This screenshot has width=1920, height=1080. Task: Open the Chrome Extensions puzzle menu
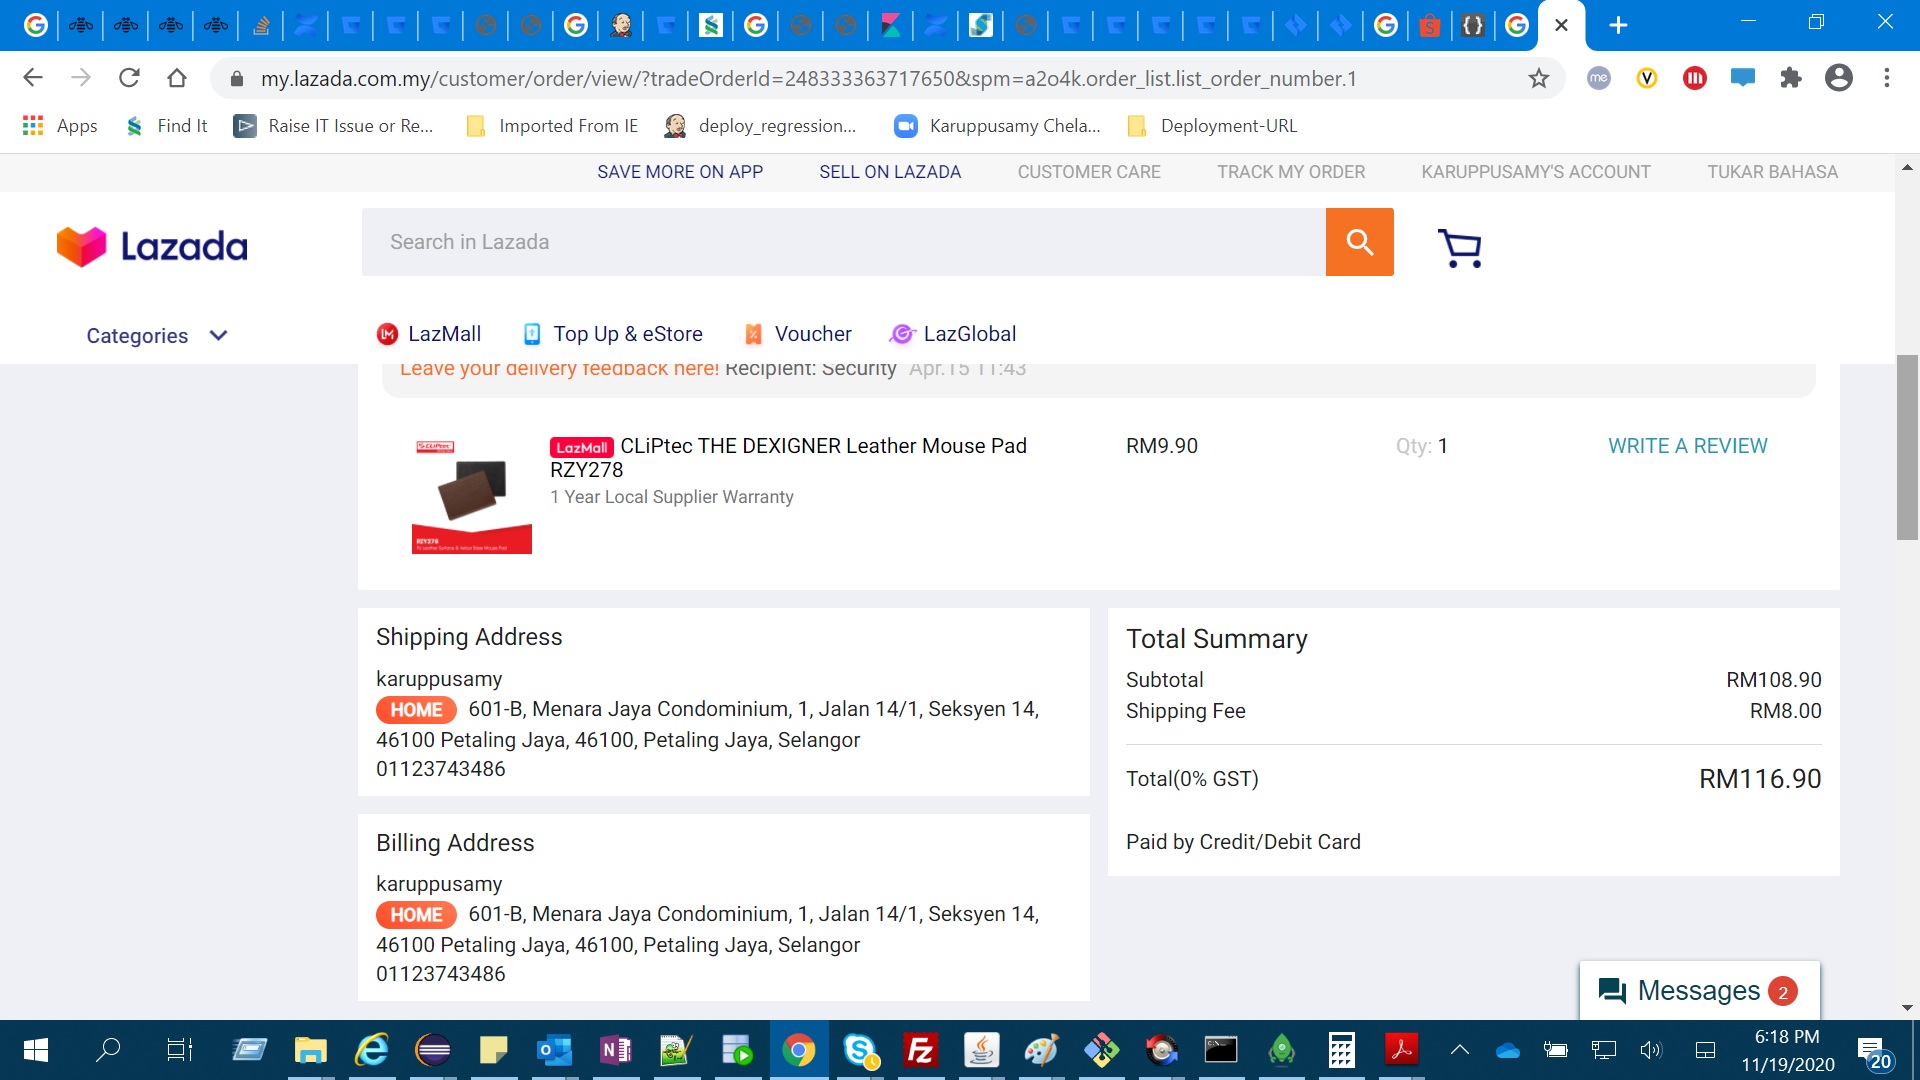click(1790, 78)
